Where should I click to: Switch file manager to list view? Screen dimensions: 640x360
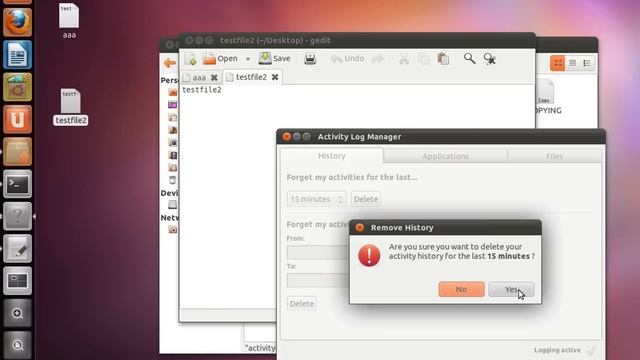pyautogui.click(x=573, y=63)
